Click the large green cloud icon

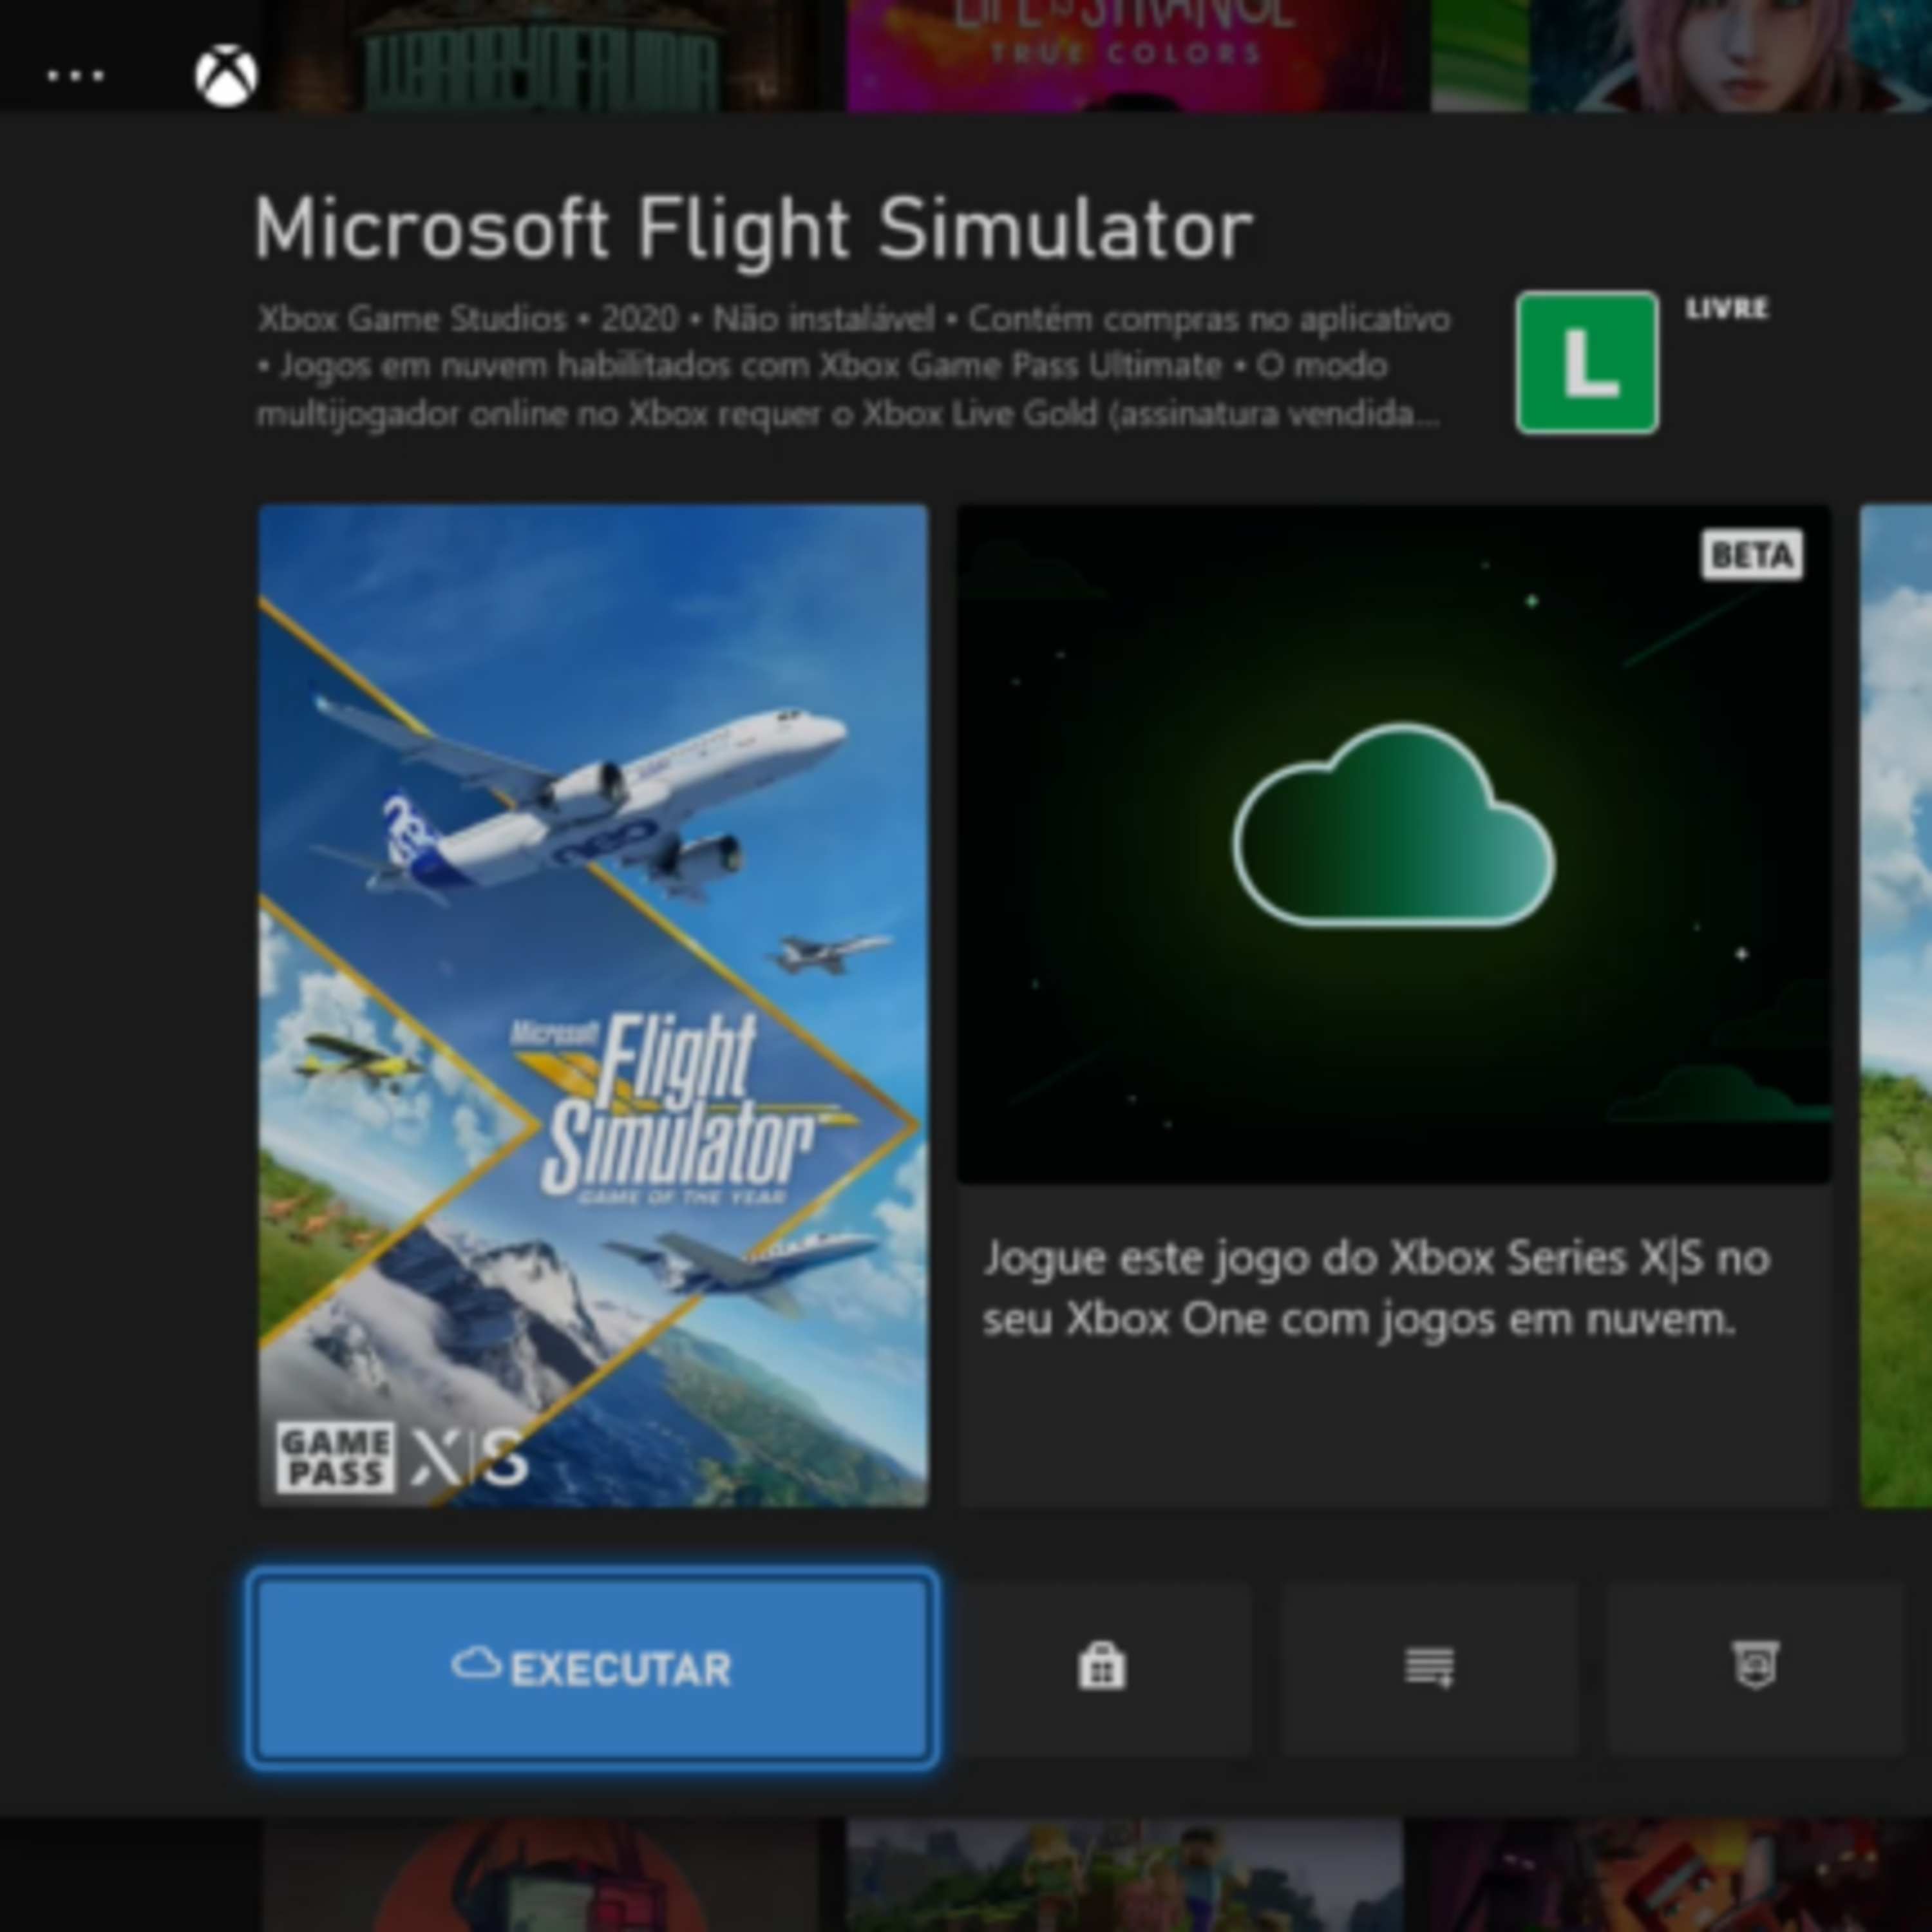click(x=1393, y=825)
